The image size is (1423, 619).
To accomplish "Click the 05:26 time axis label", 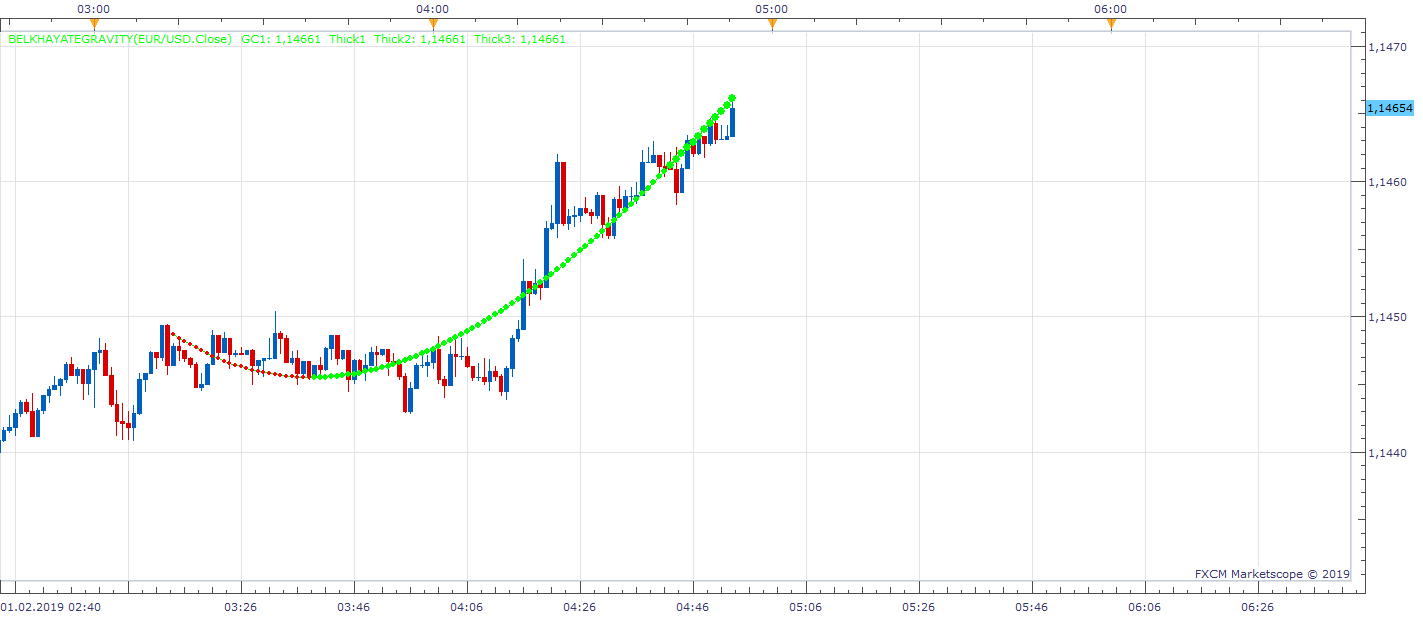I will coord(919,606).
